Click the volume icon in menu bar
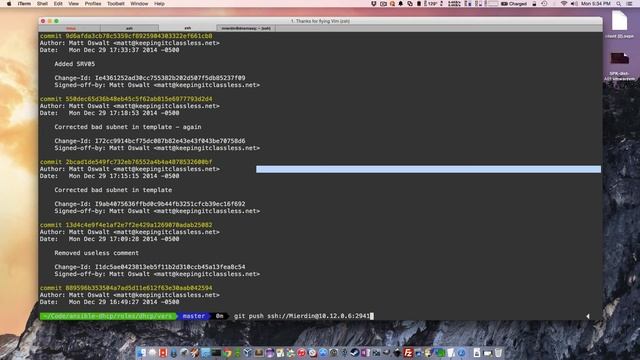640x360 pixels. coord(573,4)
